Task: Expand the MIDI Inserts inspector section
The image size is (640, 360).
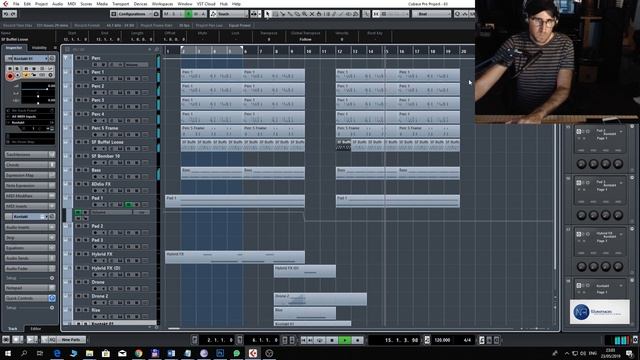Action: tap(30, 206)
